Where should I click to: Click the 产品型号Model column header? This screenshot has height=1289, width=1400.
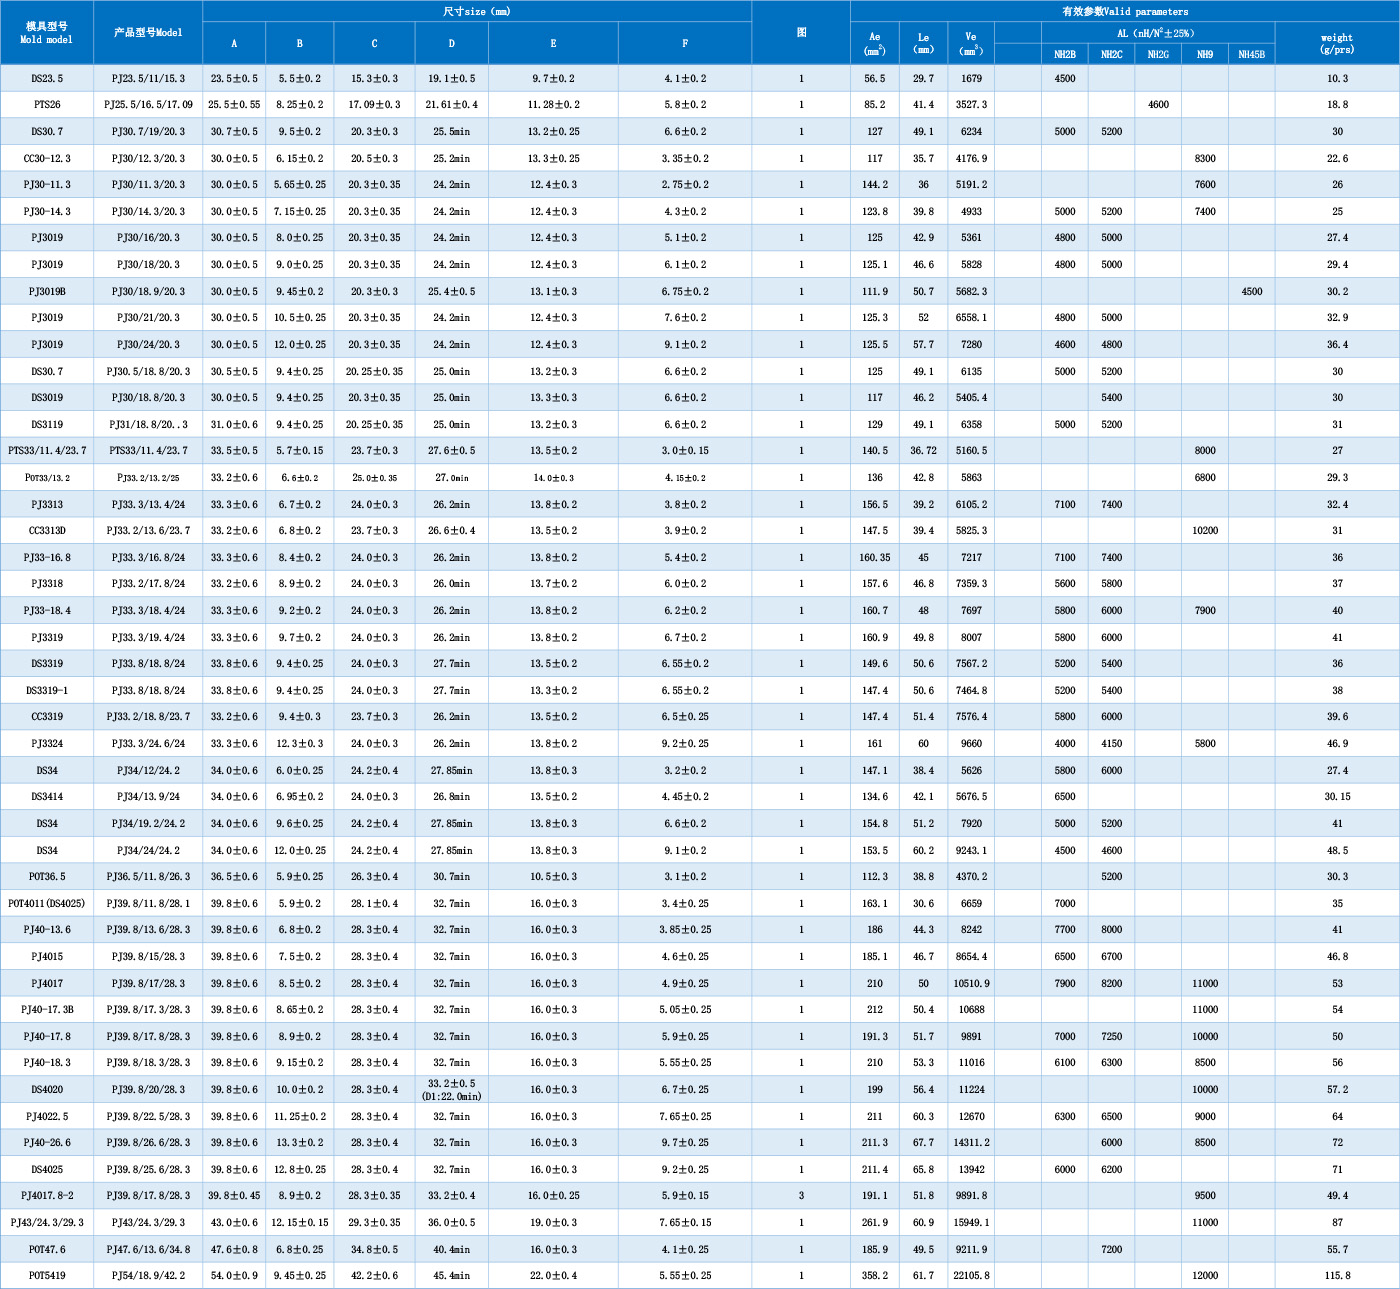(148, 33)
